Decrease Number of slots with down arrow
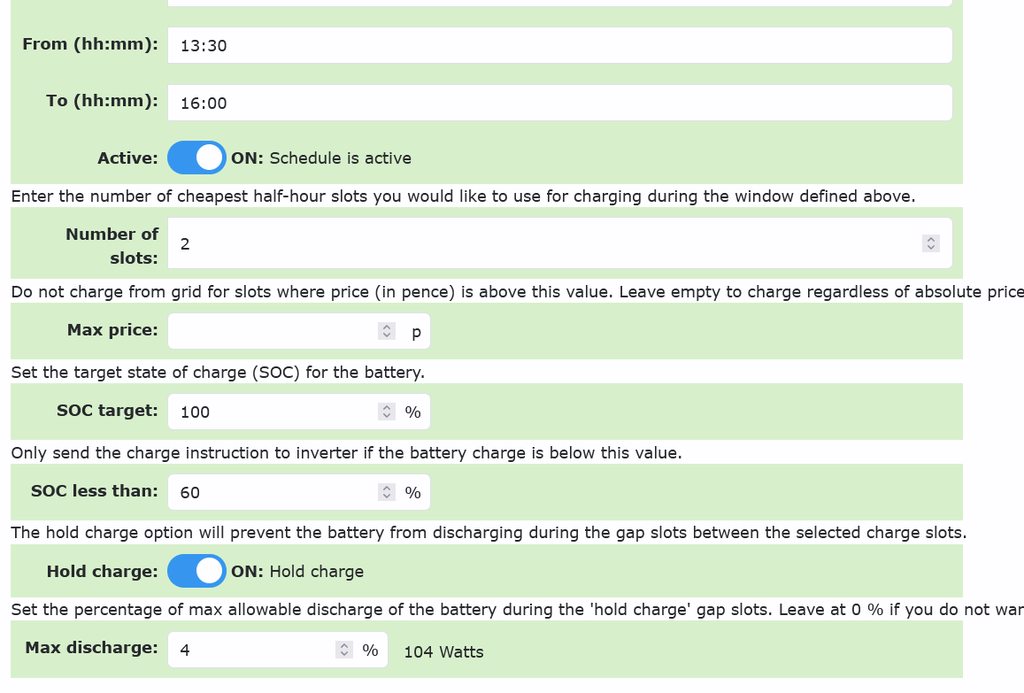This screenshot has width=1024, height=693. (x=931, y=247)
